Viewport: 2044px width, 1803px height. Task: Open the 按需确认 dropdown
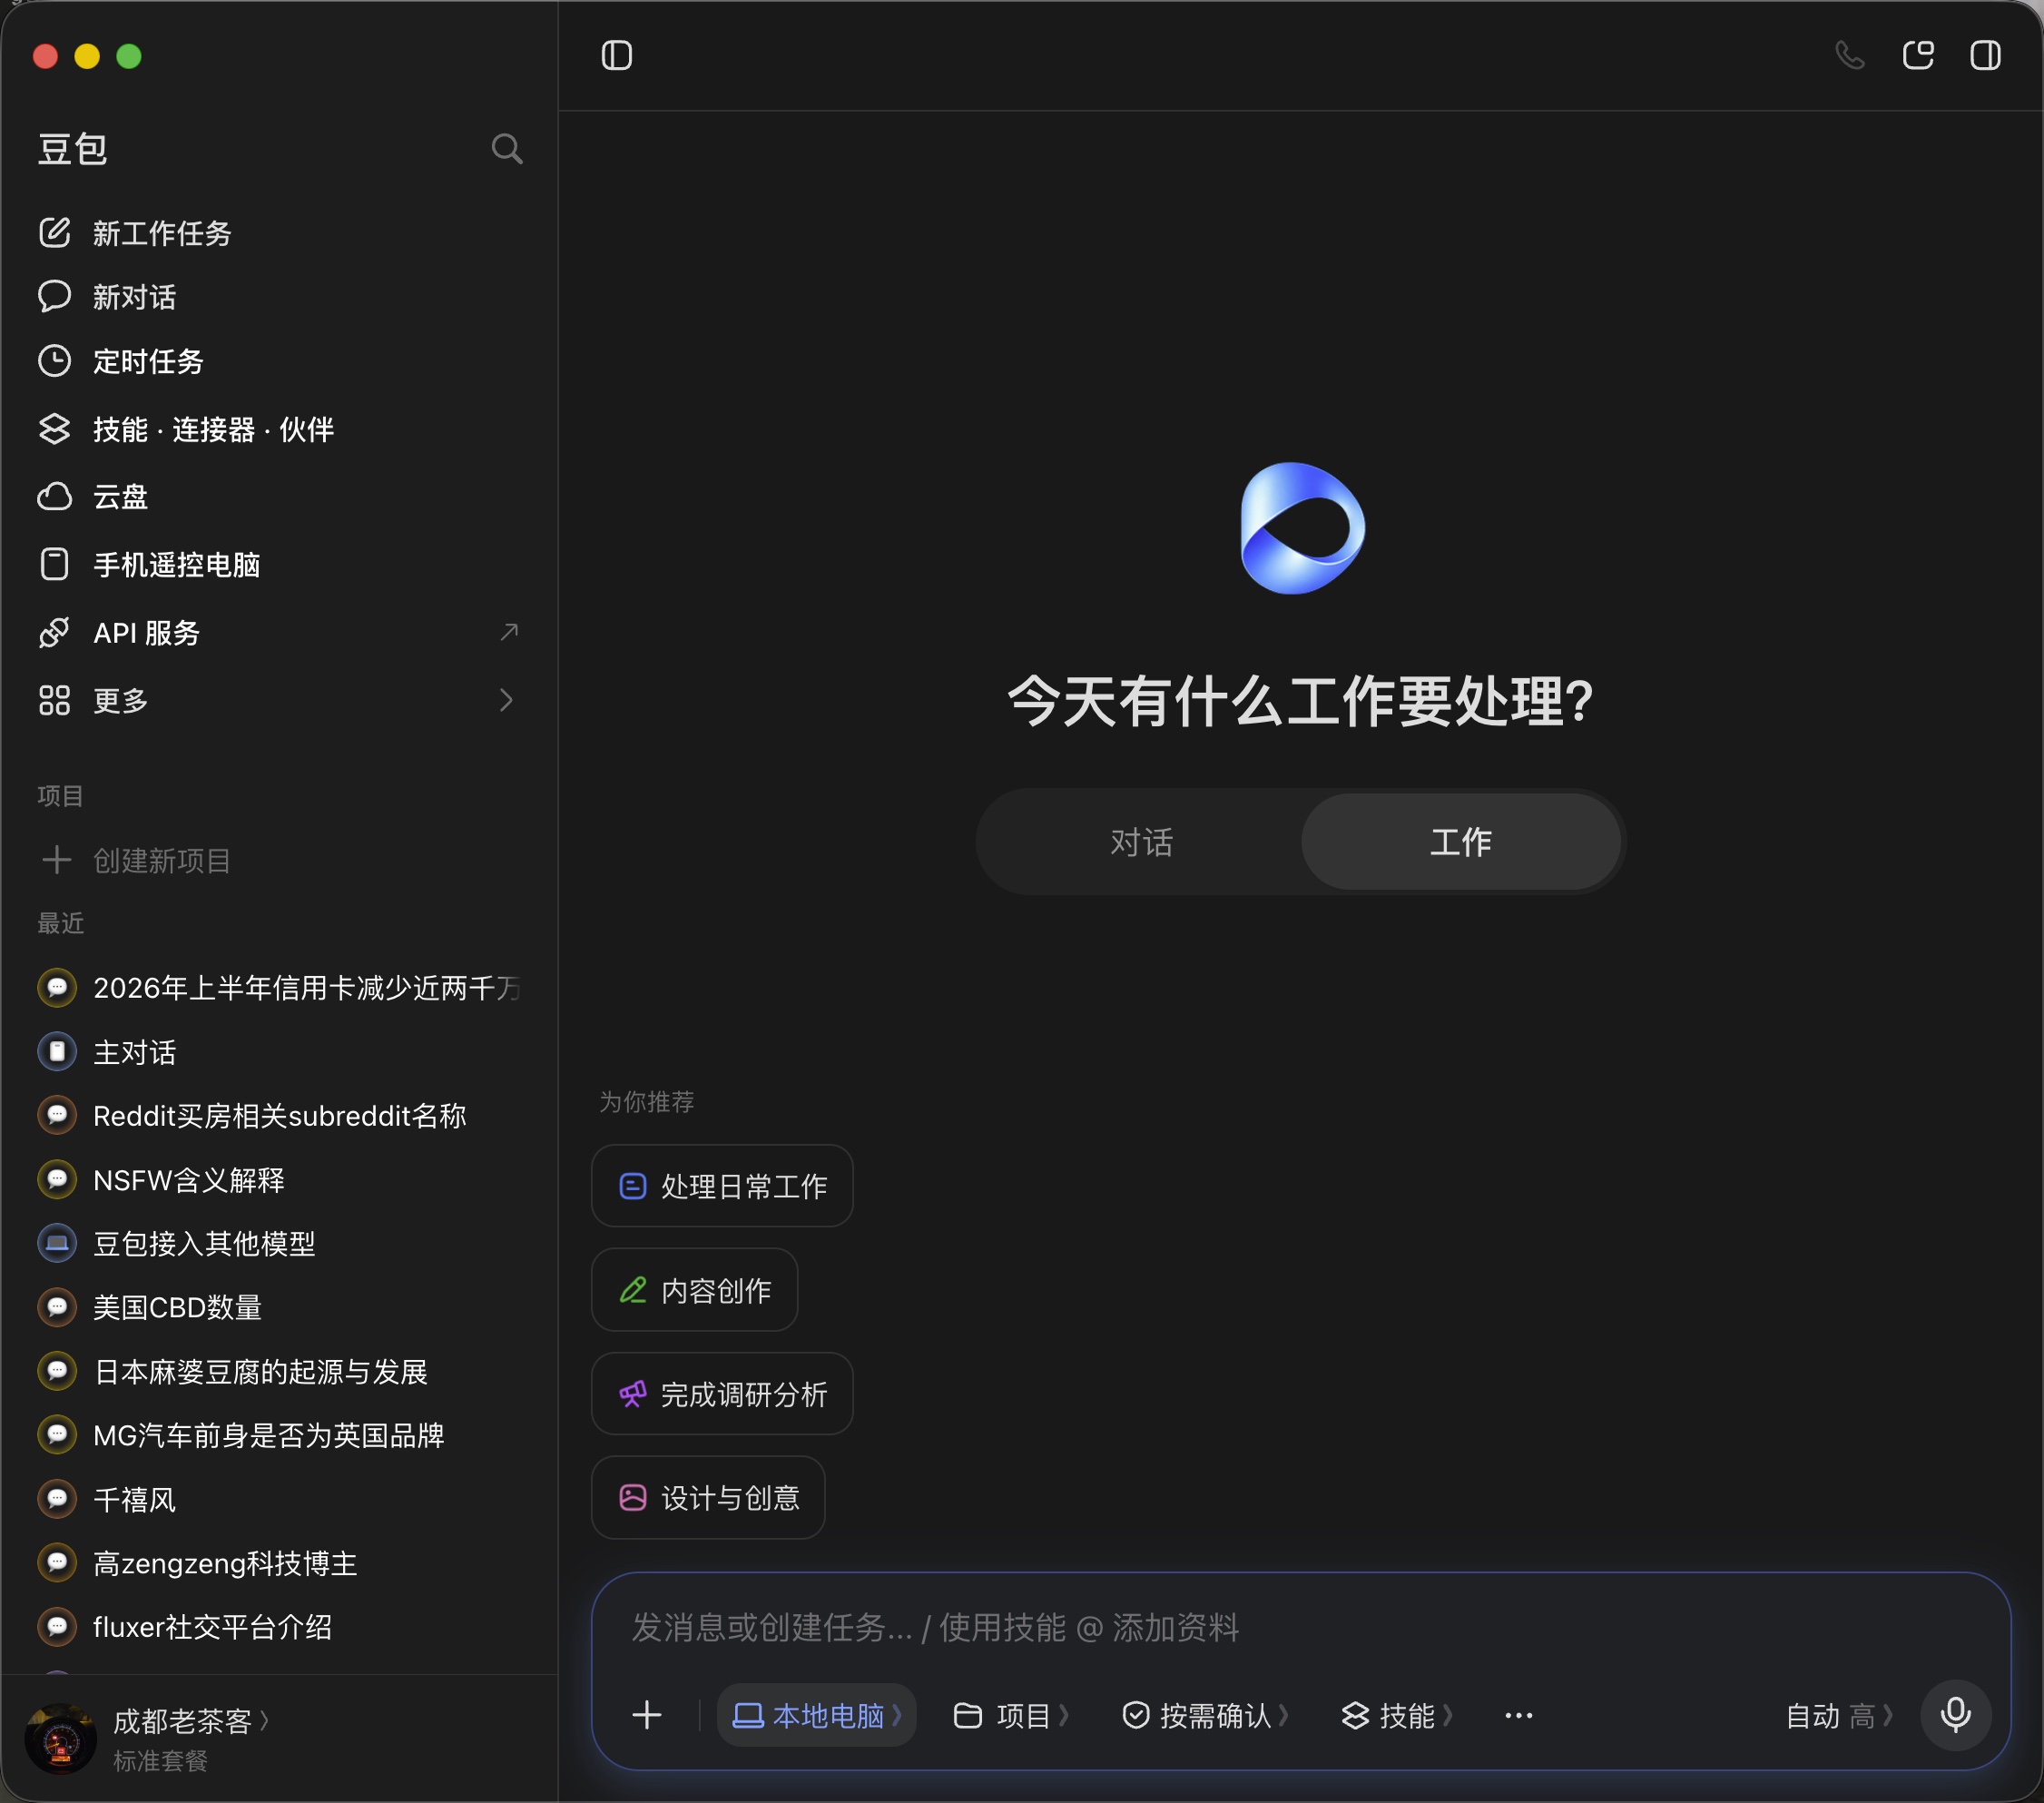point(1205,1715)
